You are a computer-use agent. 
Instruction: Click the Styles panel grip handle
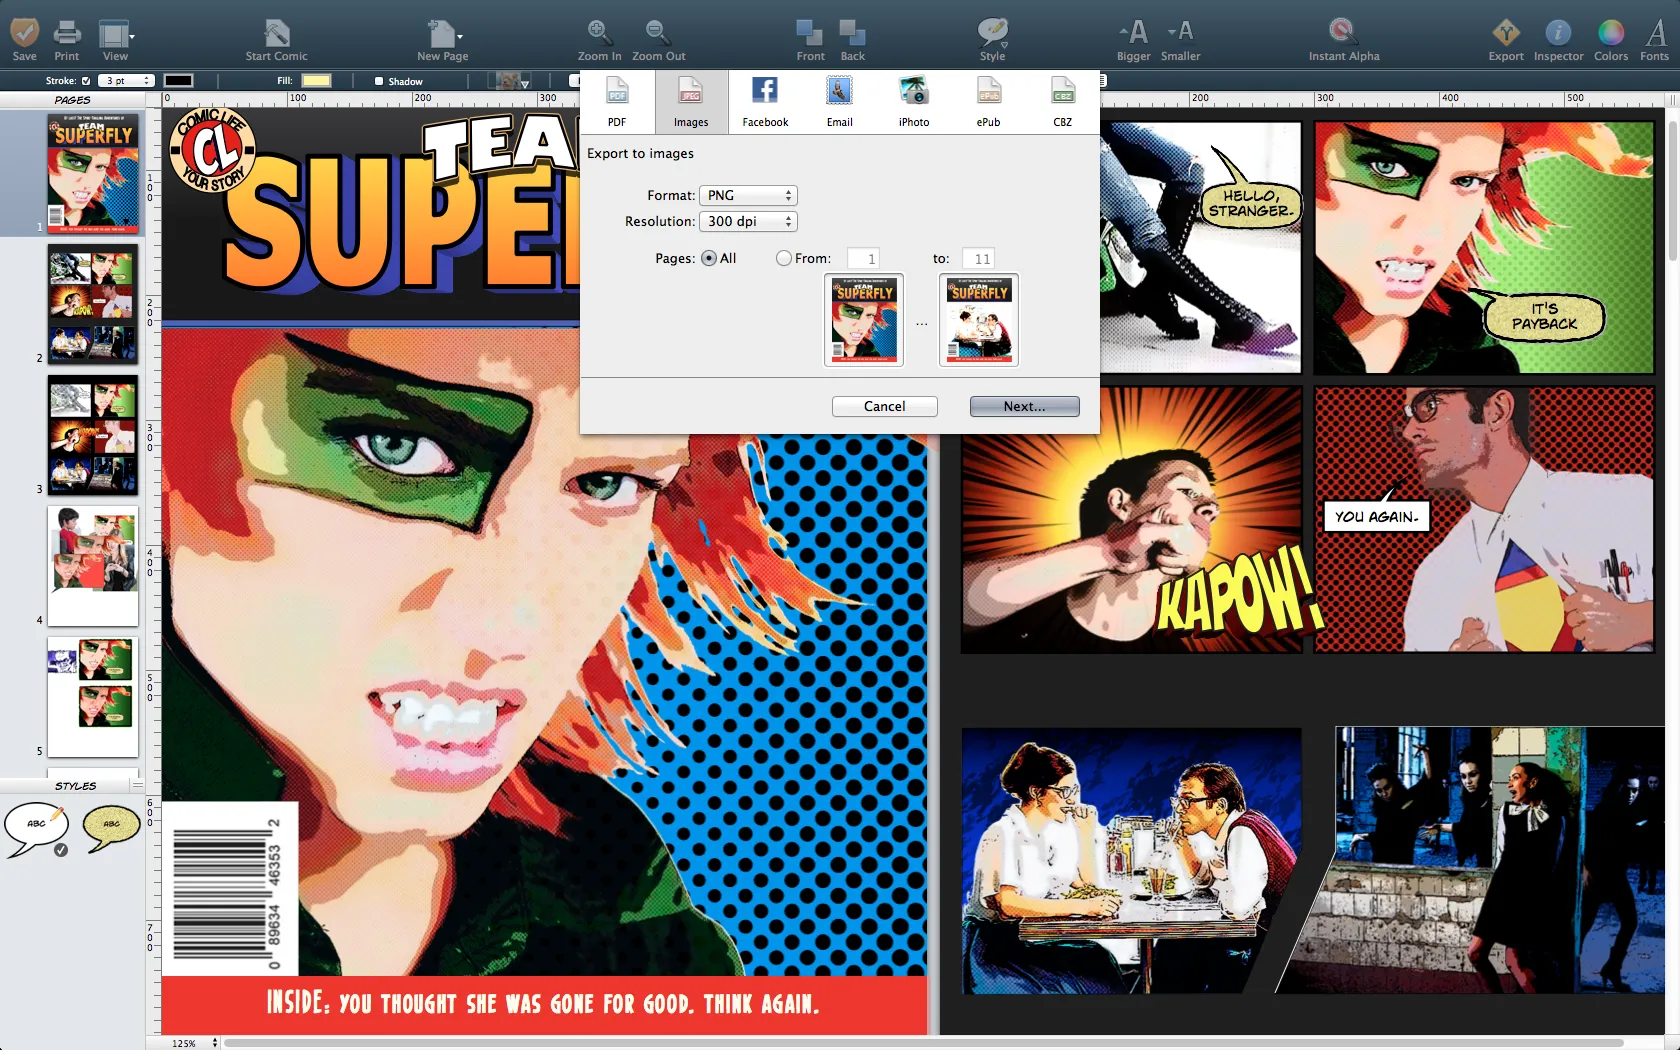coord(137,785)
